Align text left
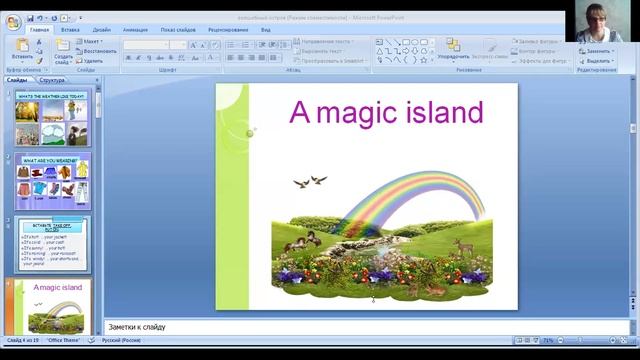Image resolution: width=640 pixels, height=360 pixels. click(x=231, y=58)
